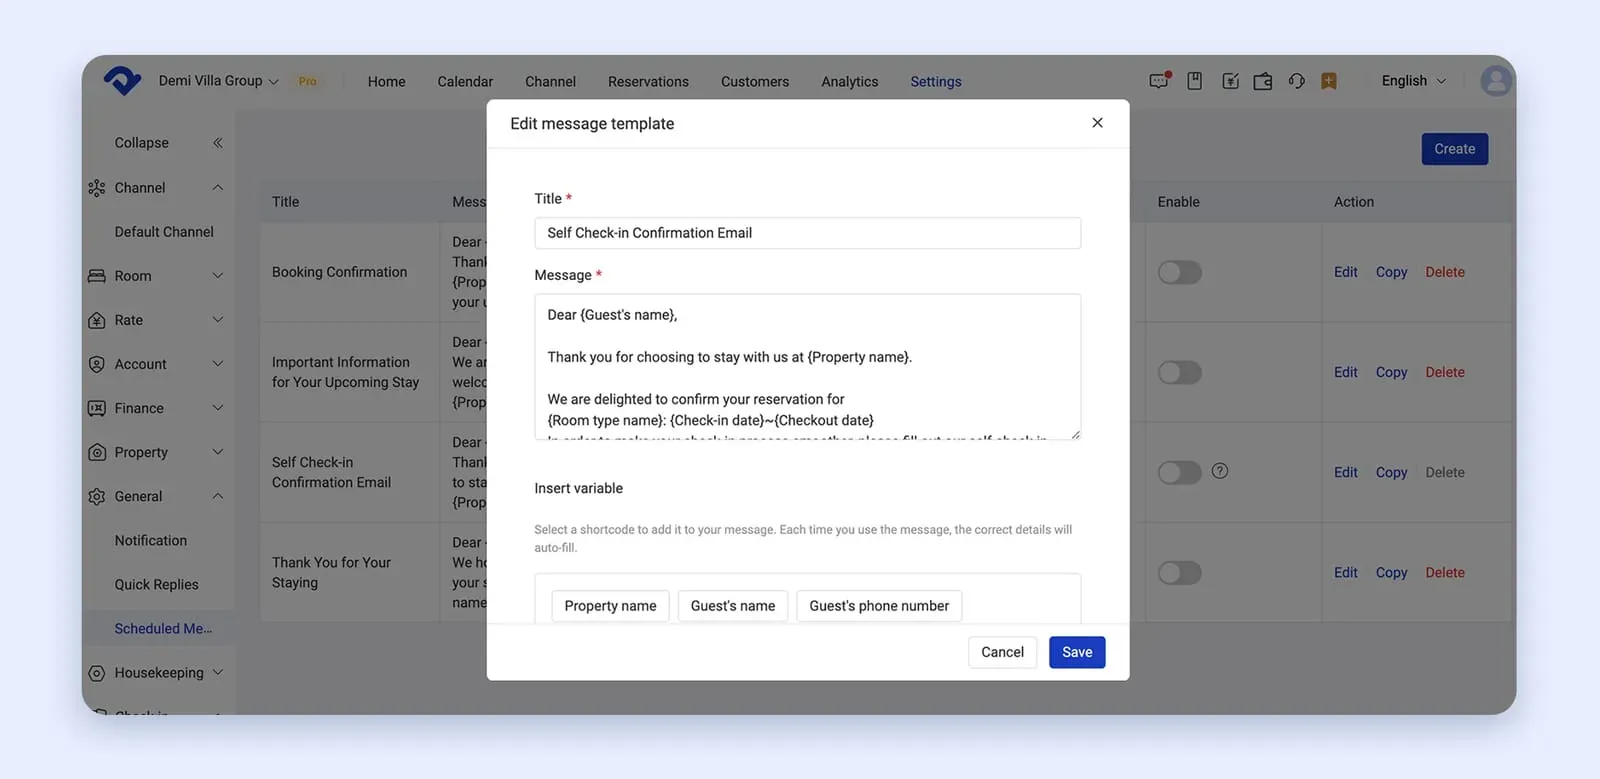Expand the Rate section chevron
The width and height of the screenshot is (1600, 779).
[x=218, y=320]
